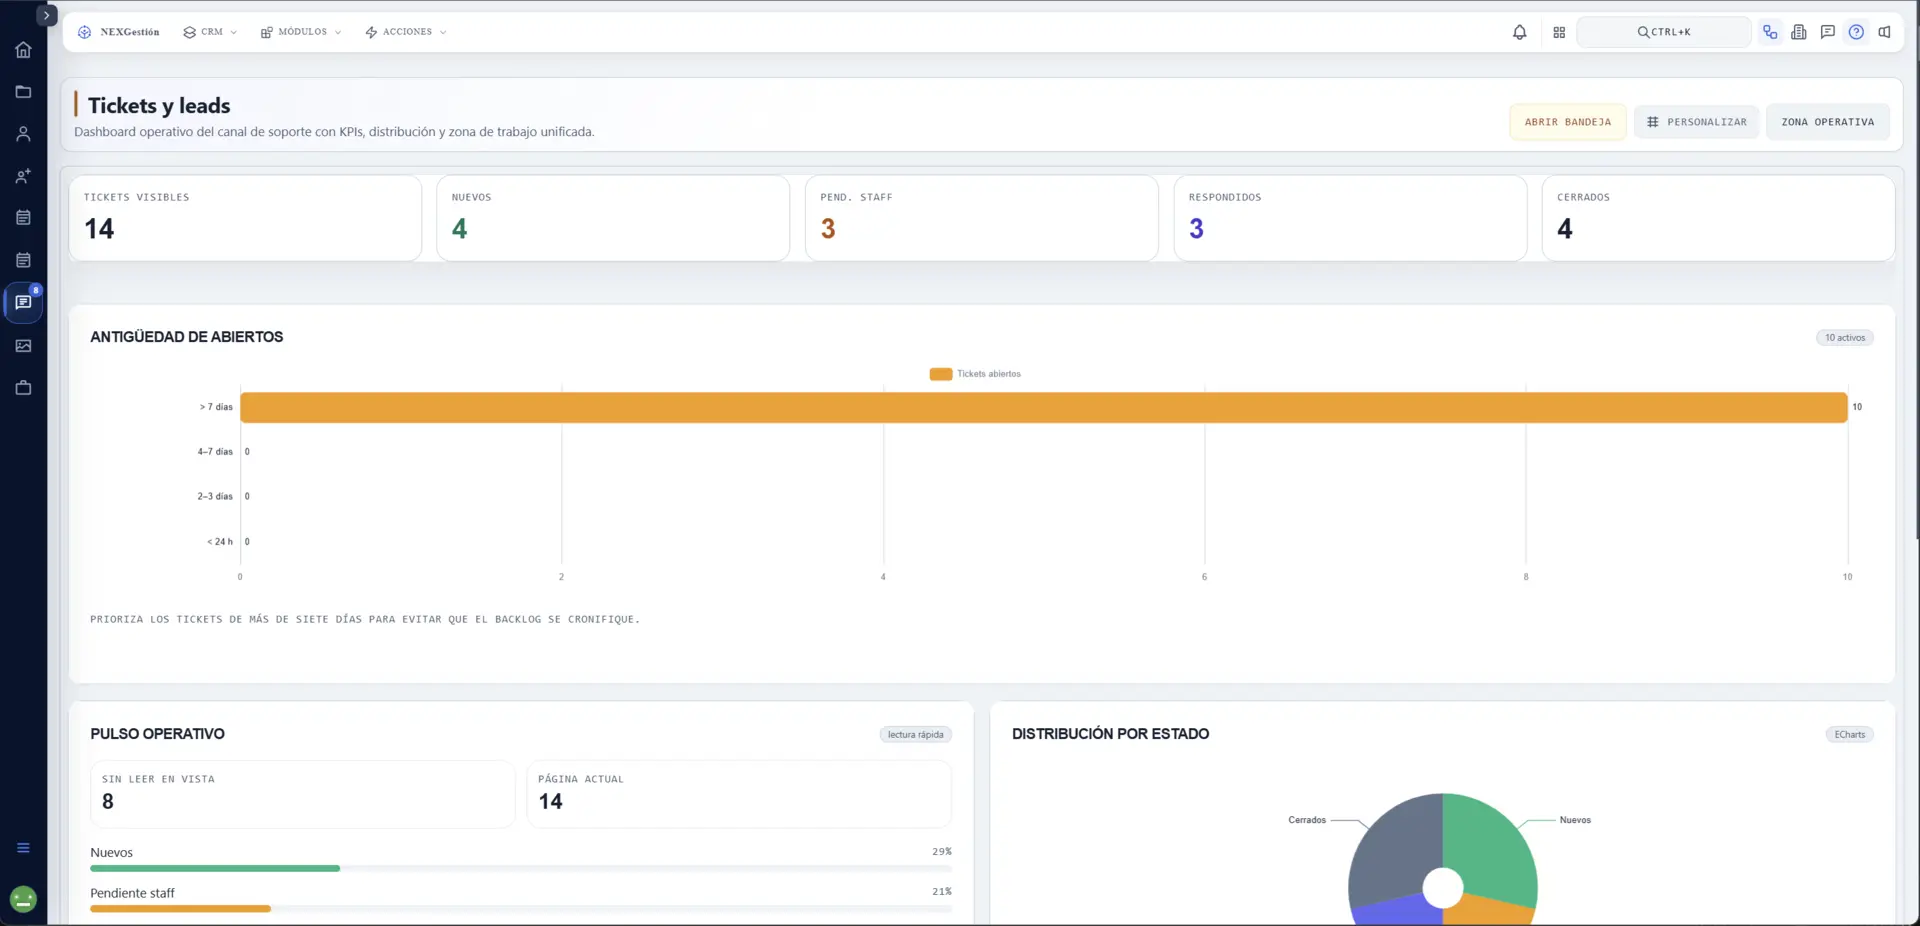
Task: Click the CTRL+K search field
Action: click(x=1663, y=32)
